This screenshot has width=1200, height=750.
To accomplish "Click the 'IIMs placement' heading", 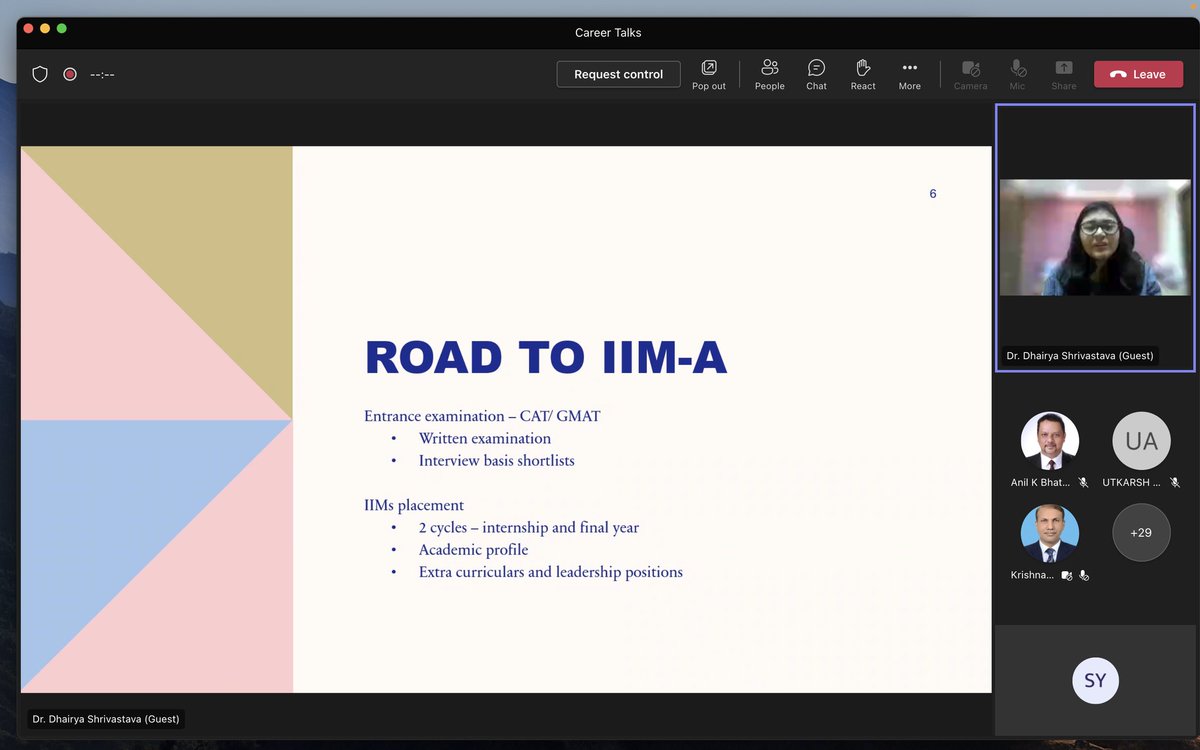I will tap(414, 506).
